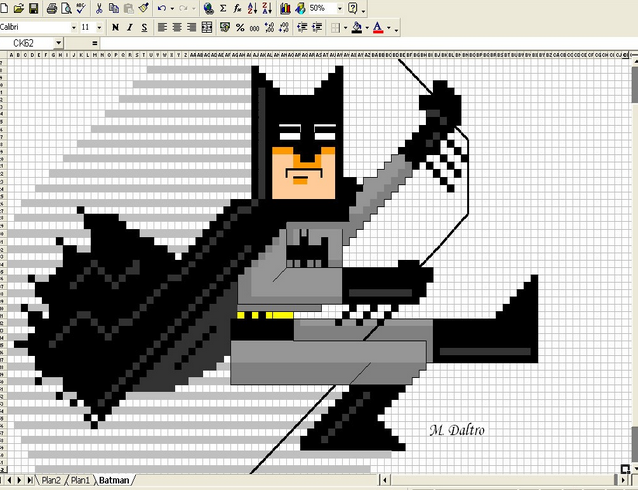Undo the last action
638x490 pixels.
point(162,8)
